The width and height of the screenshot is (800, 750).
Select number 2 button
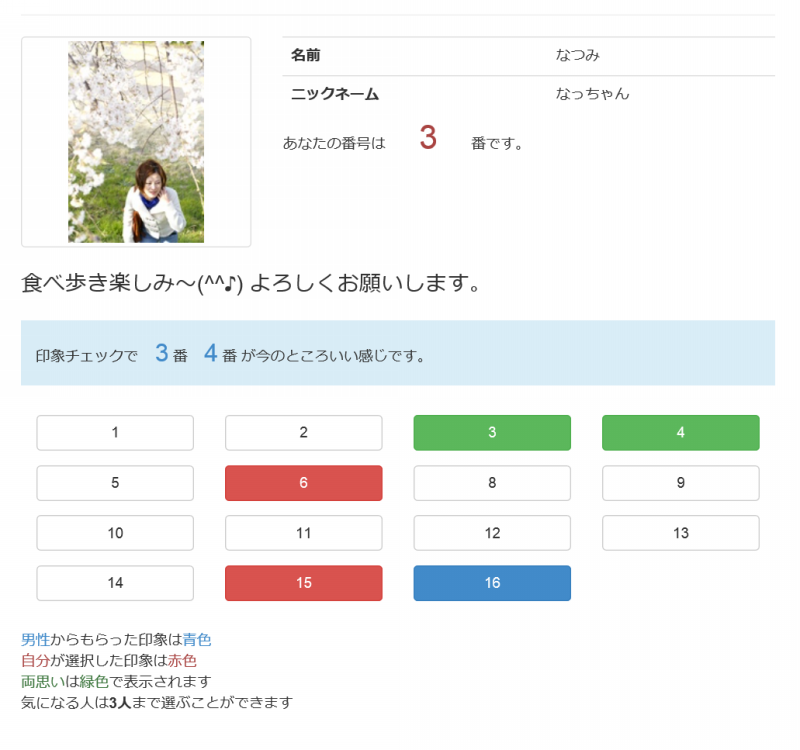(304, 433)
